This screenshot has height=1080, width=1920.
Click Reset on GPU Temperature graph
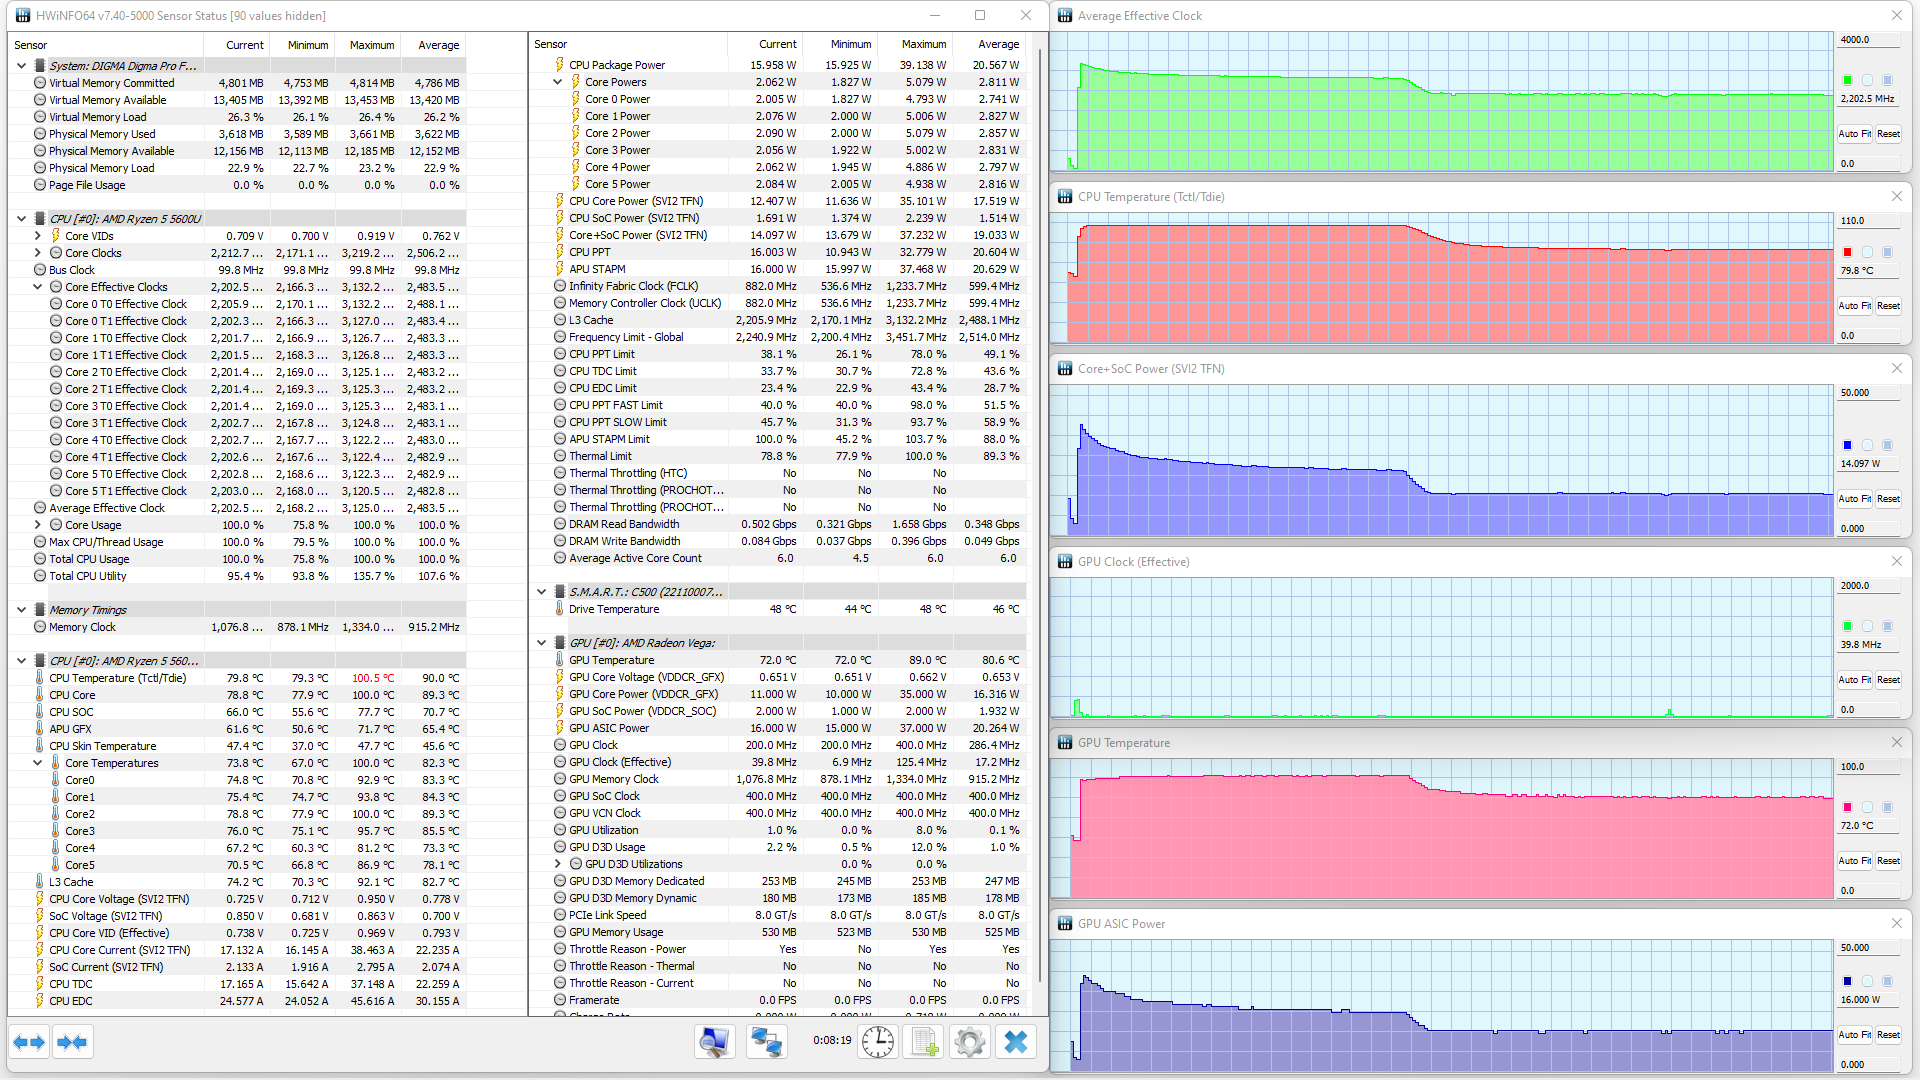coord(1888,861)
